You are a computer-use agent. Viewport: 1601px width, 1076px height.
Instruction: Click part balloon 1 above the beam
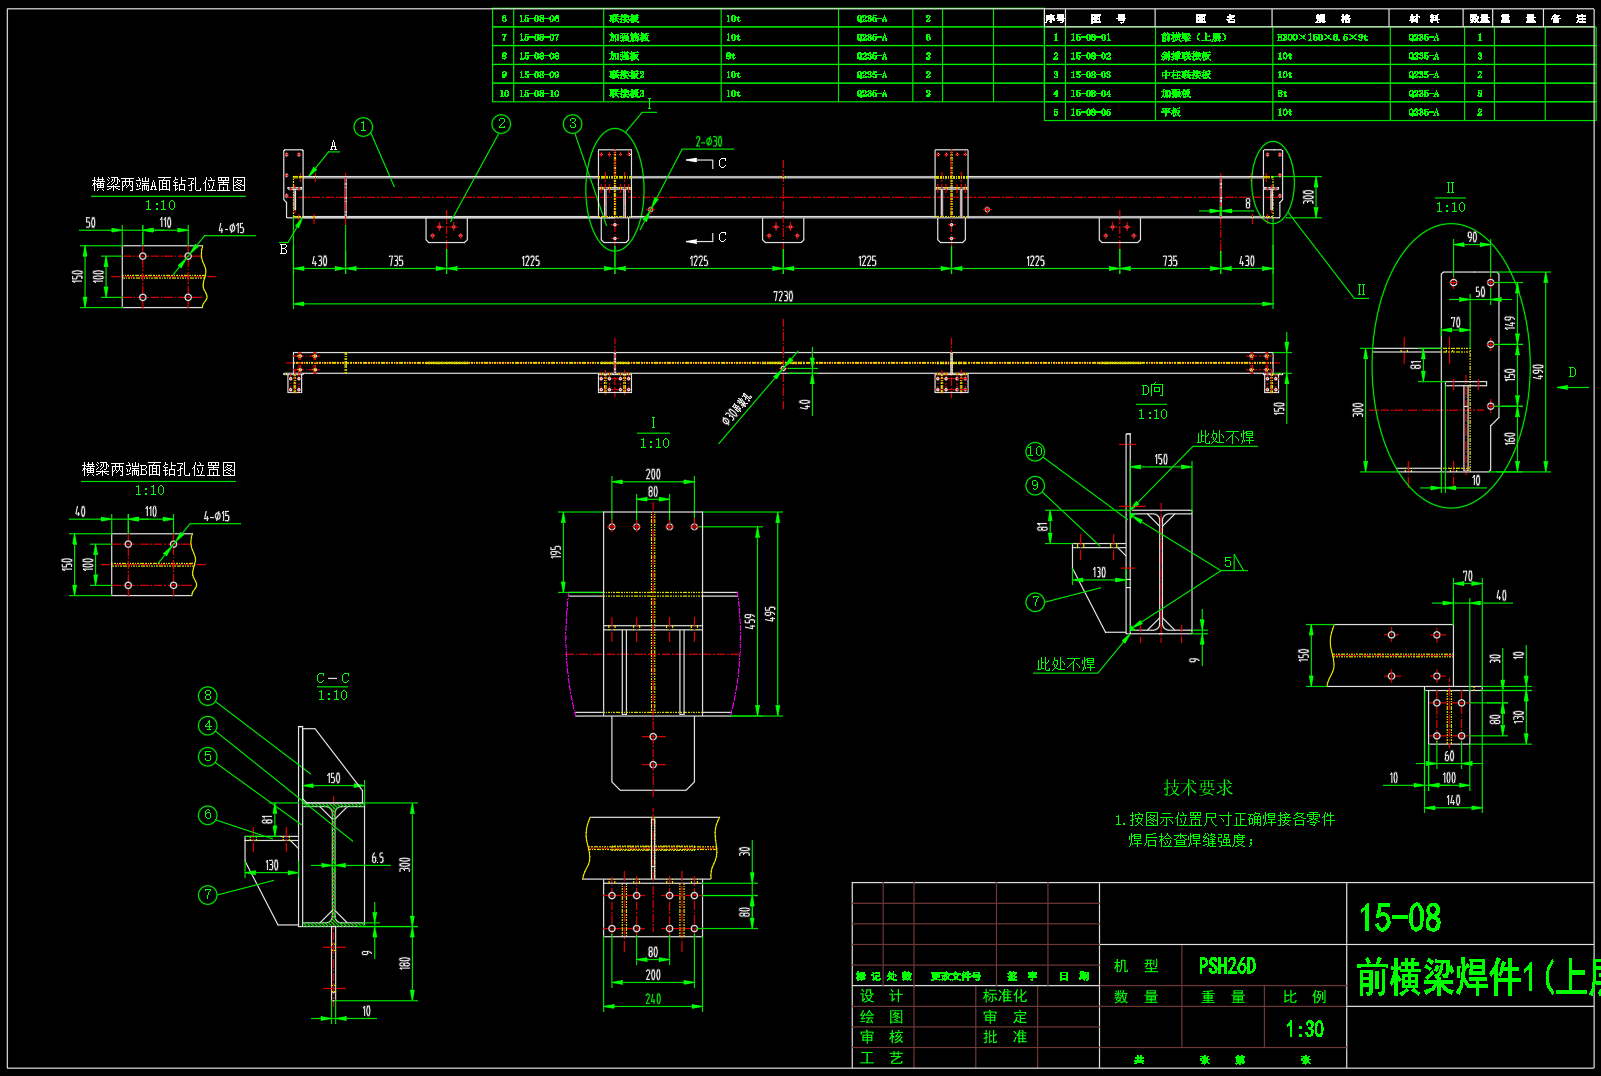pos(363,127)
